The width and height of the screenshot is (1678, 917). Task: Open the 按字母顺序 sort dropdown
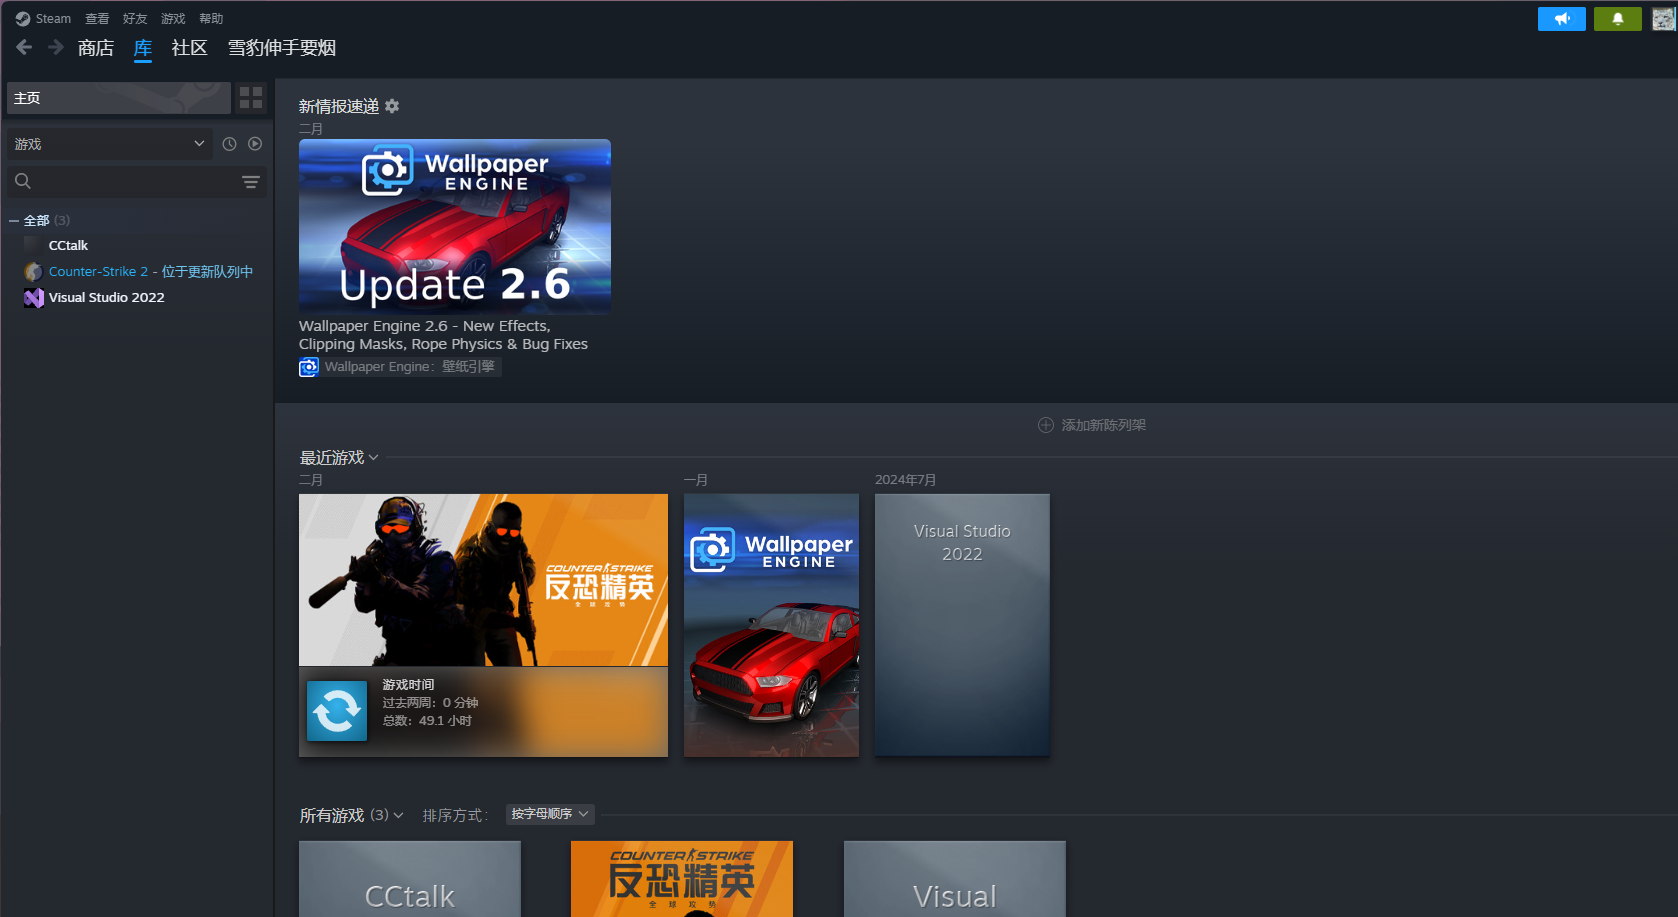(x=550, y=814)
